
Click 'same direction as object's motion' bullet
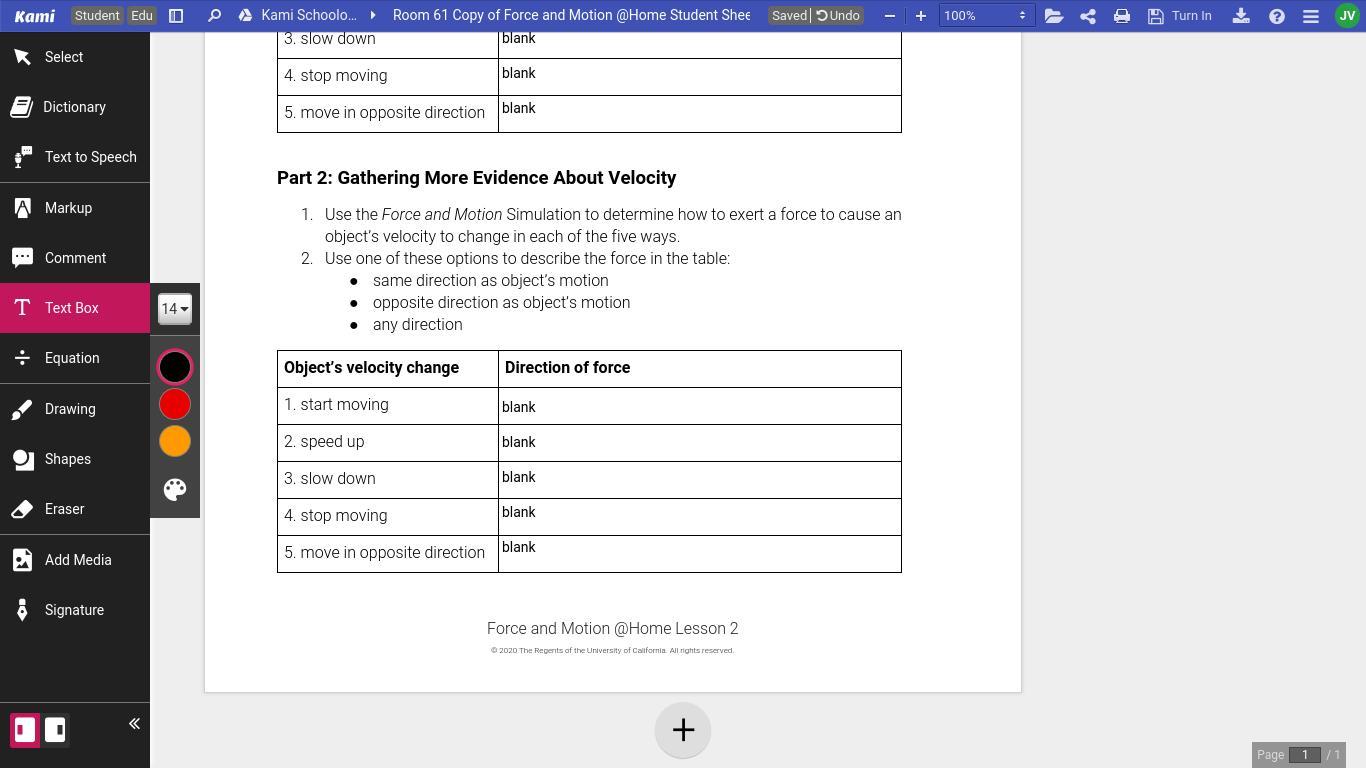[491, 281]
